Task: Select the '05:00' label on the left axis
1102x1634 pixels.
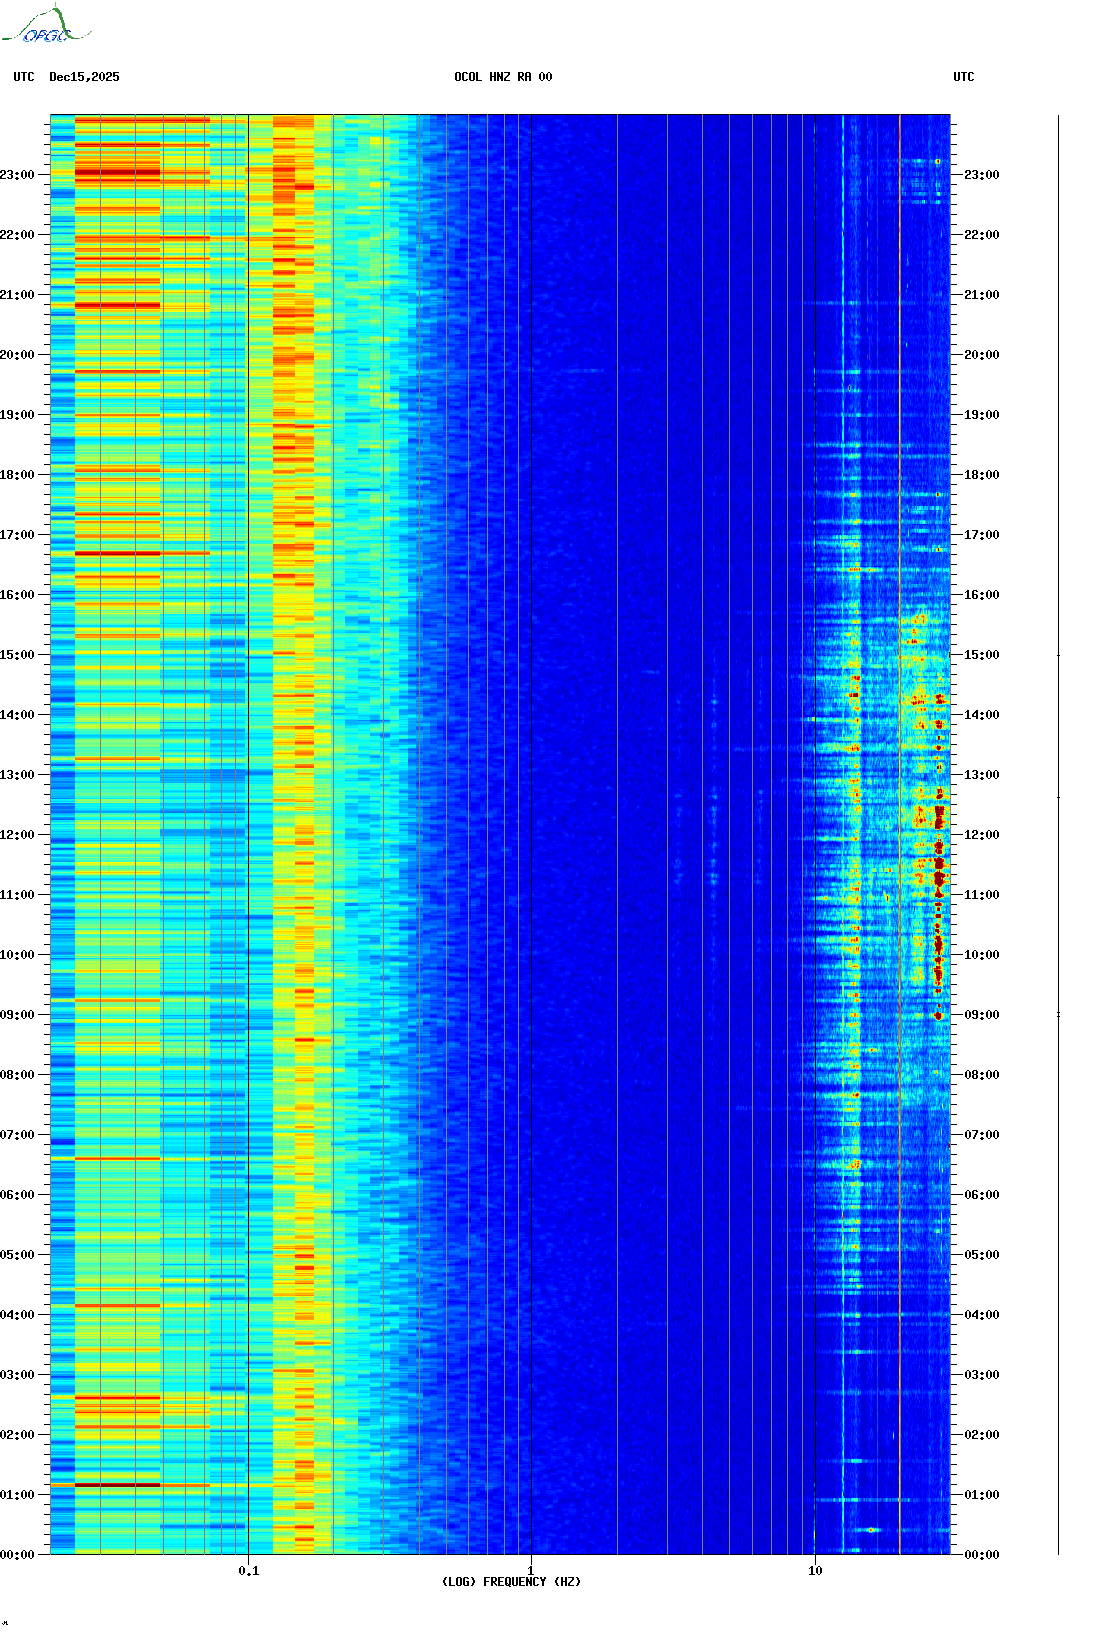Action: [17, 1255]
